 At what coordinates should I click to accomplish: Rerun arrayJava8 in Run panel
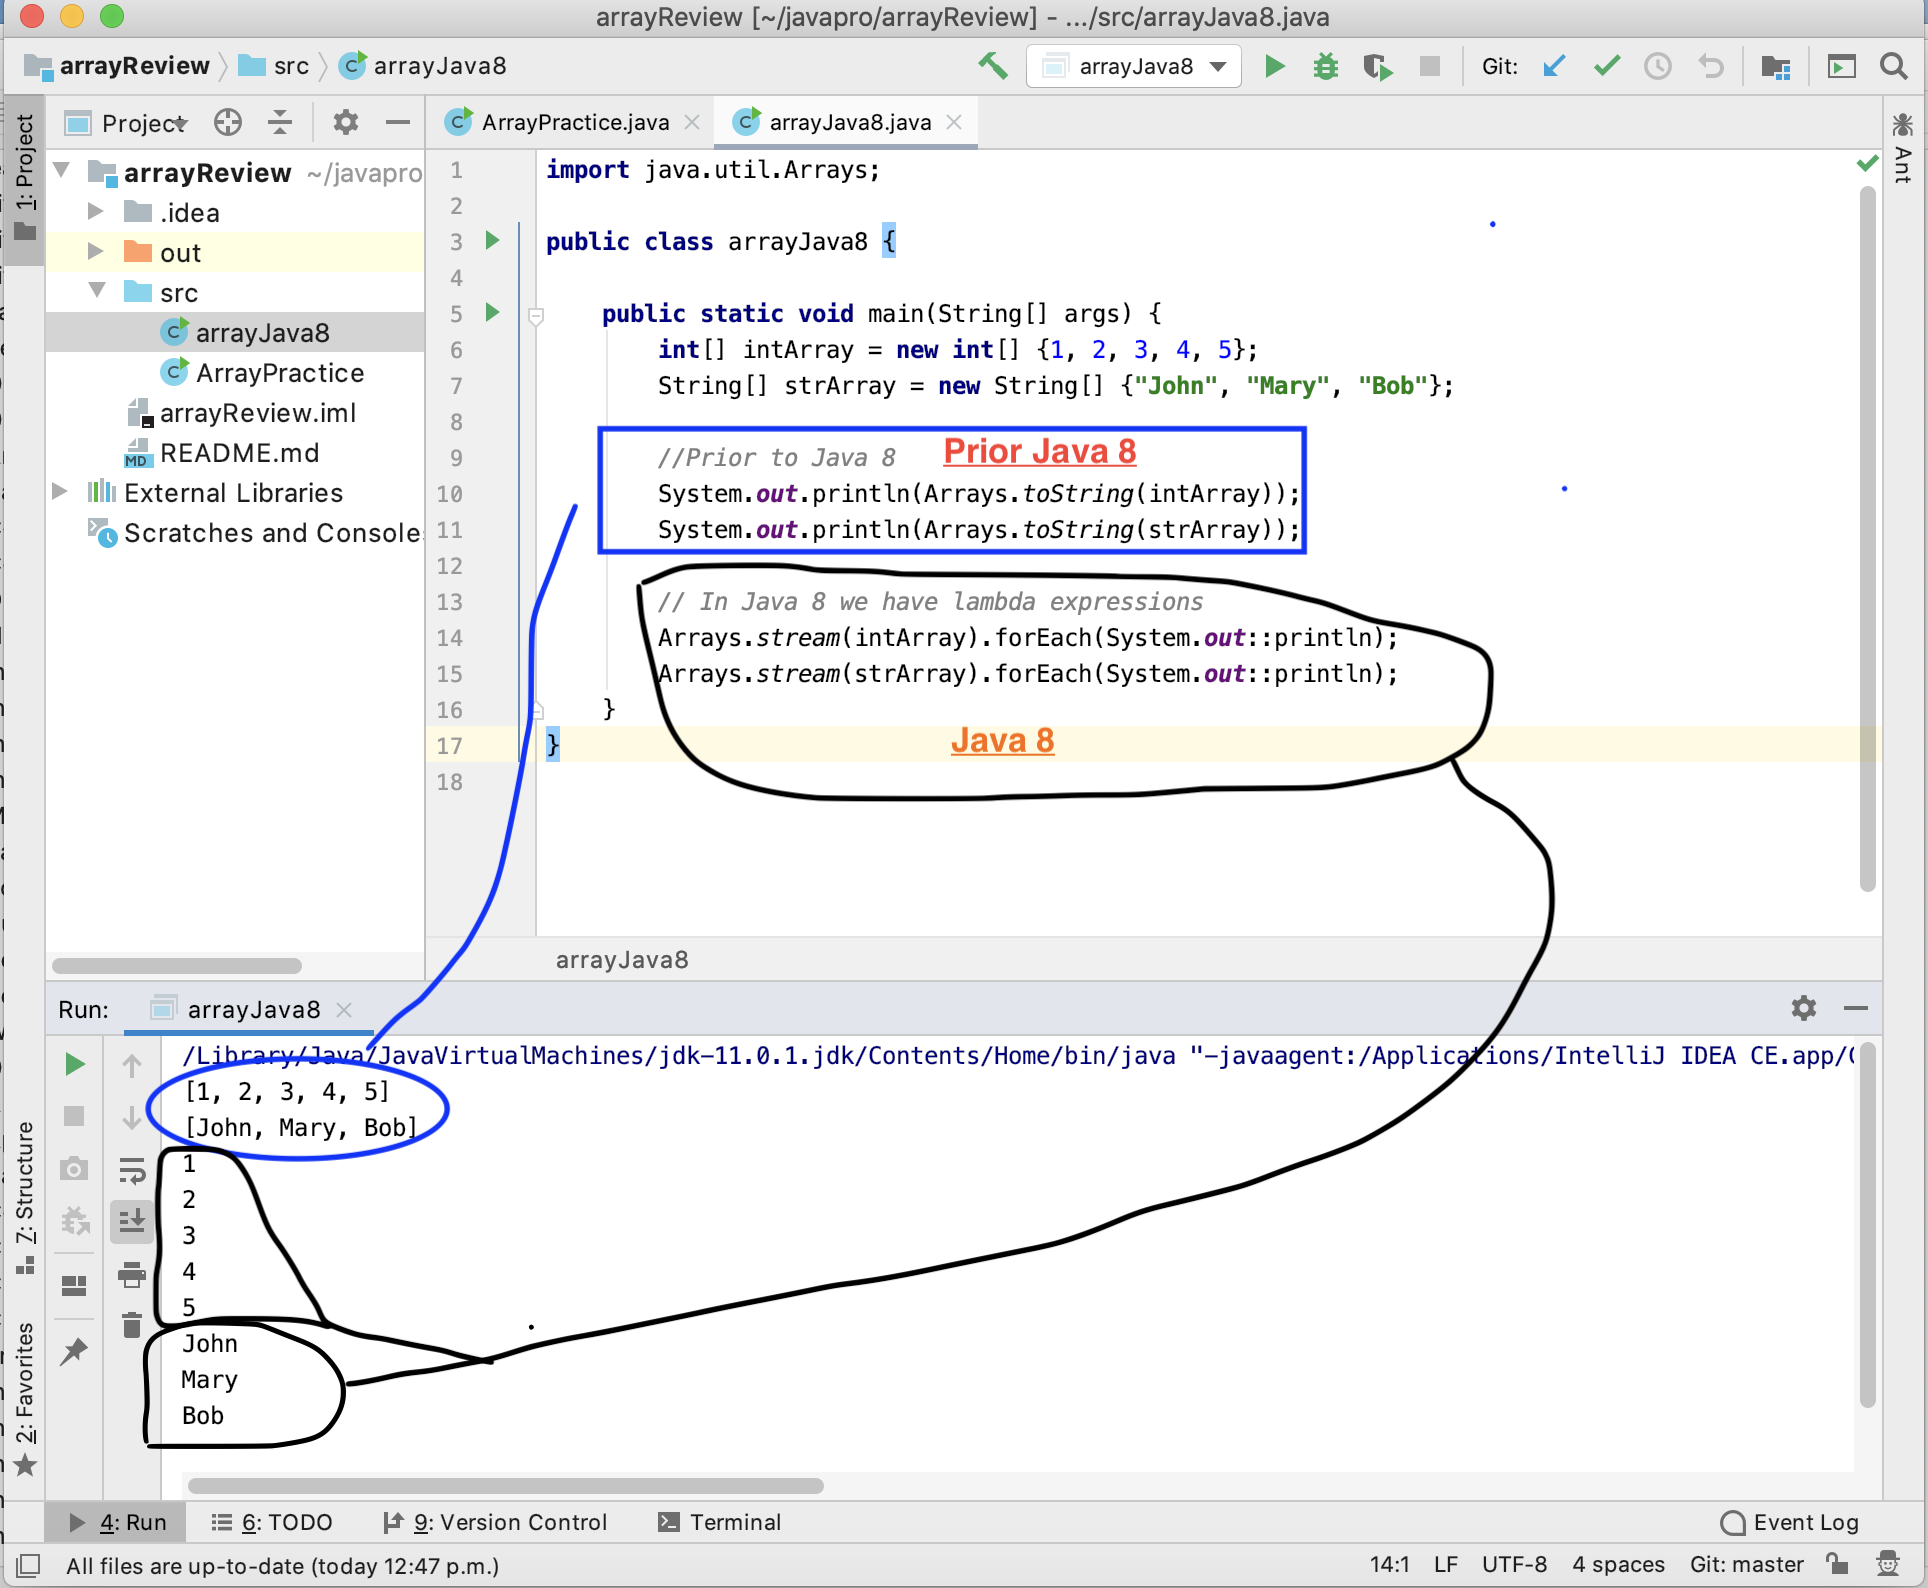pos(74,1064)
